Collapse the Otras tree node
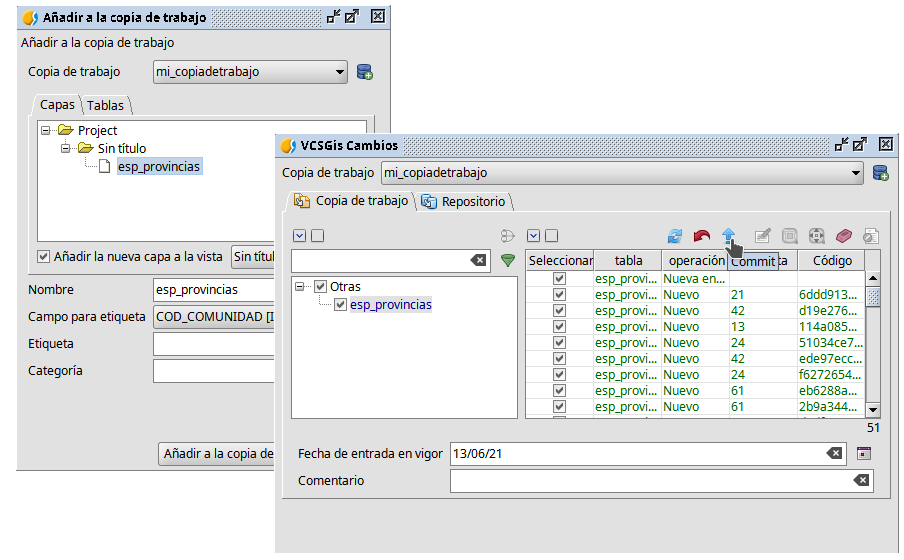 (x=301, y=287)
